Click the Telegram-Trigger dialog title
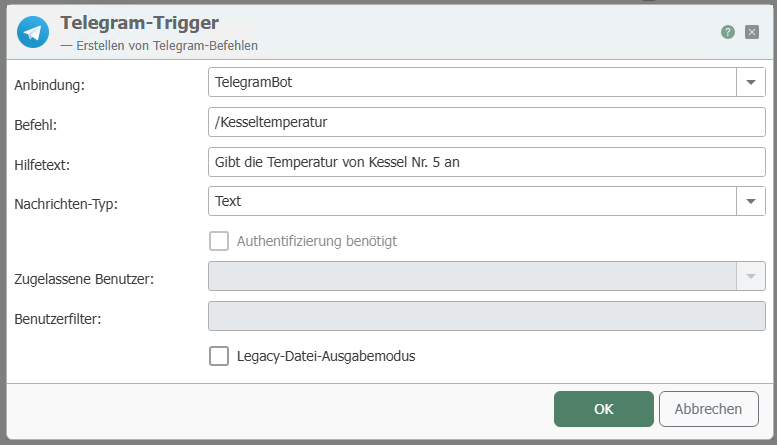This screenshot has width=777, height=445. 140,22
